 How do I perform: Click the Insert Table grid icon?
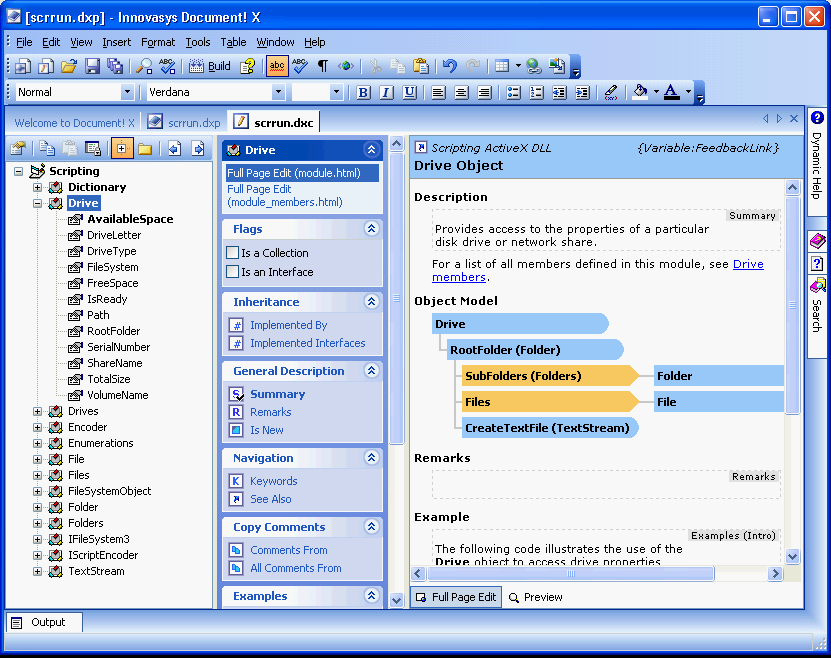point(501,66)
